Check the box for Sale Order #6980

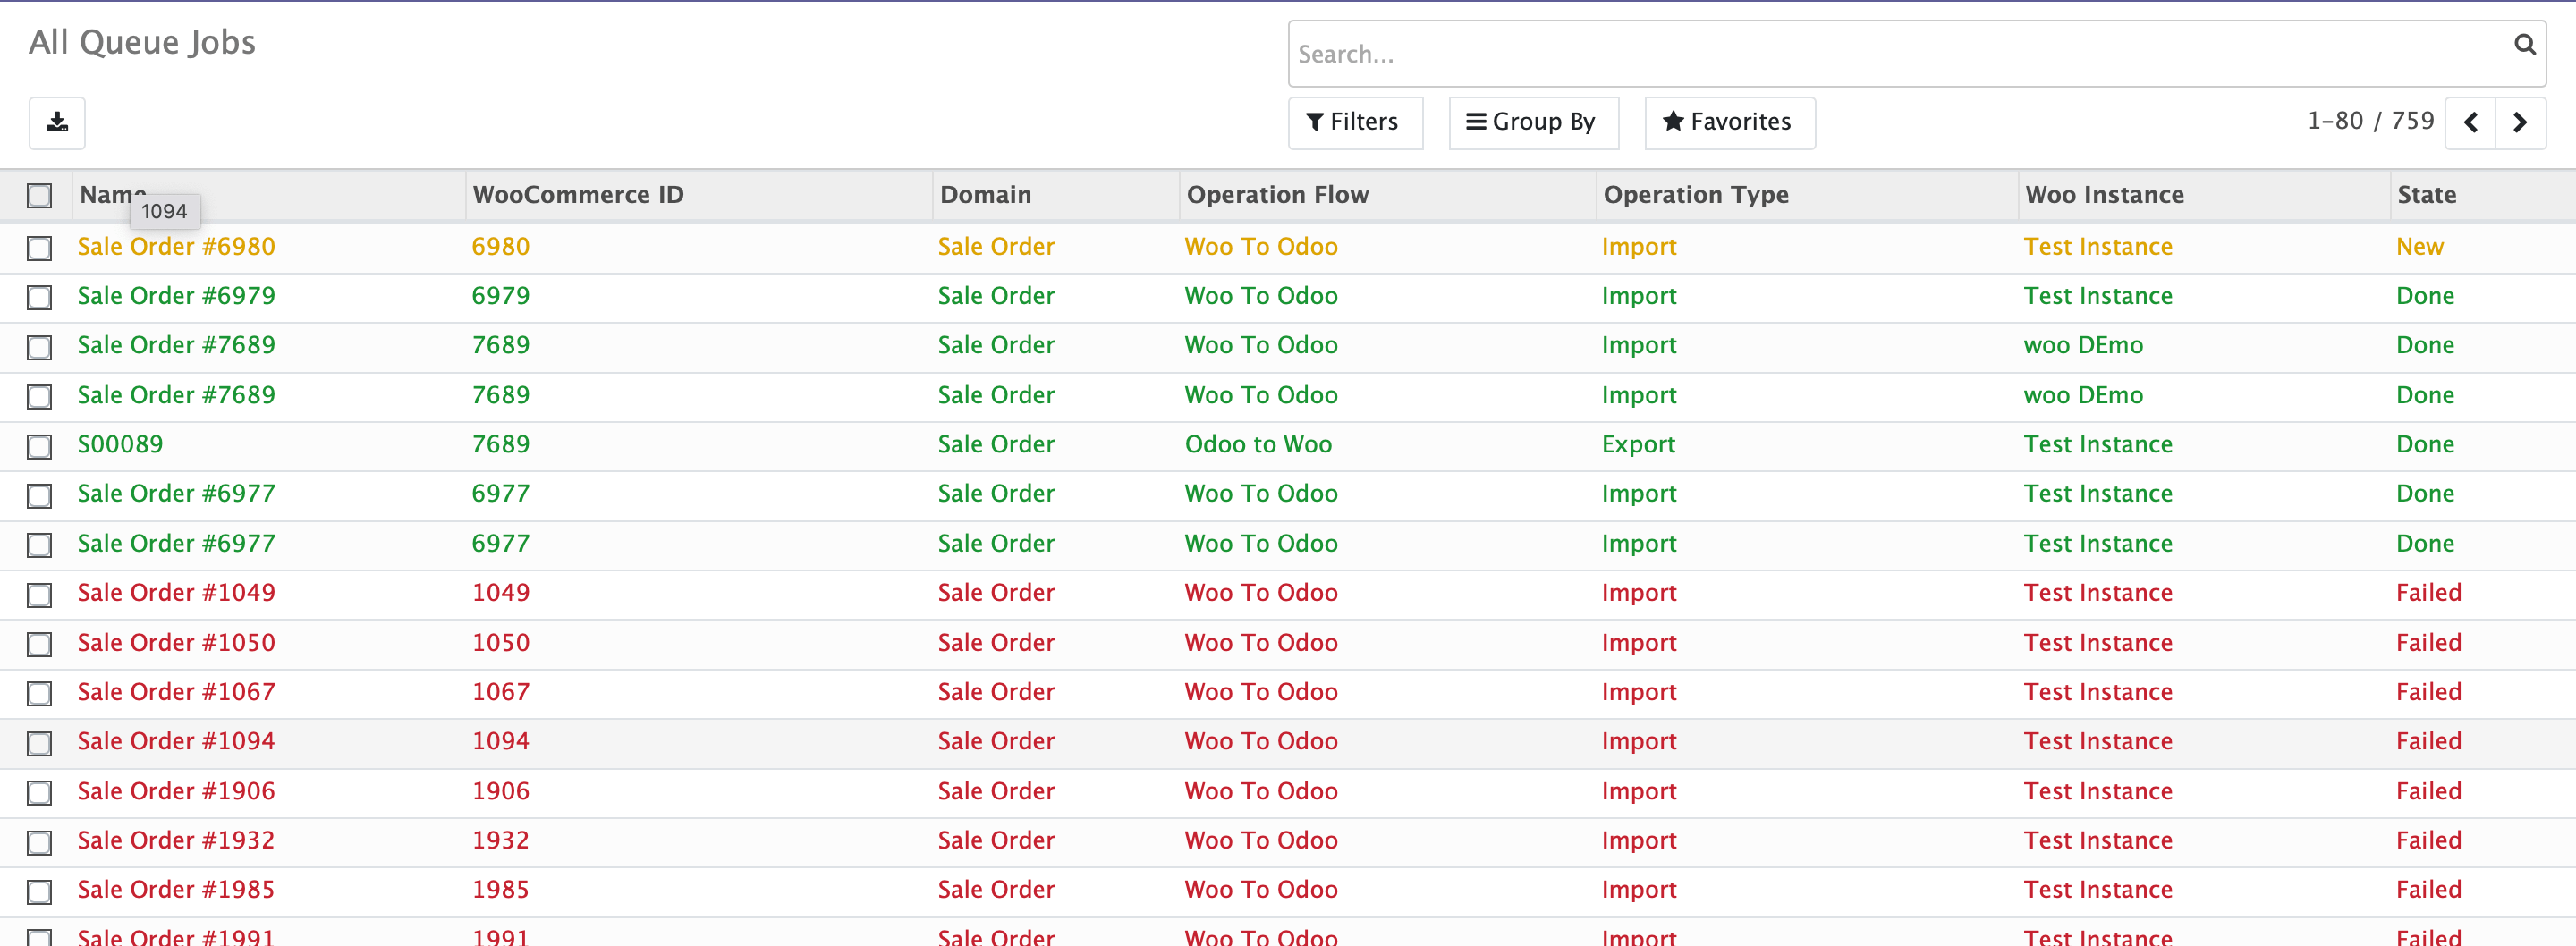[39, 248]
